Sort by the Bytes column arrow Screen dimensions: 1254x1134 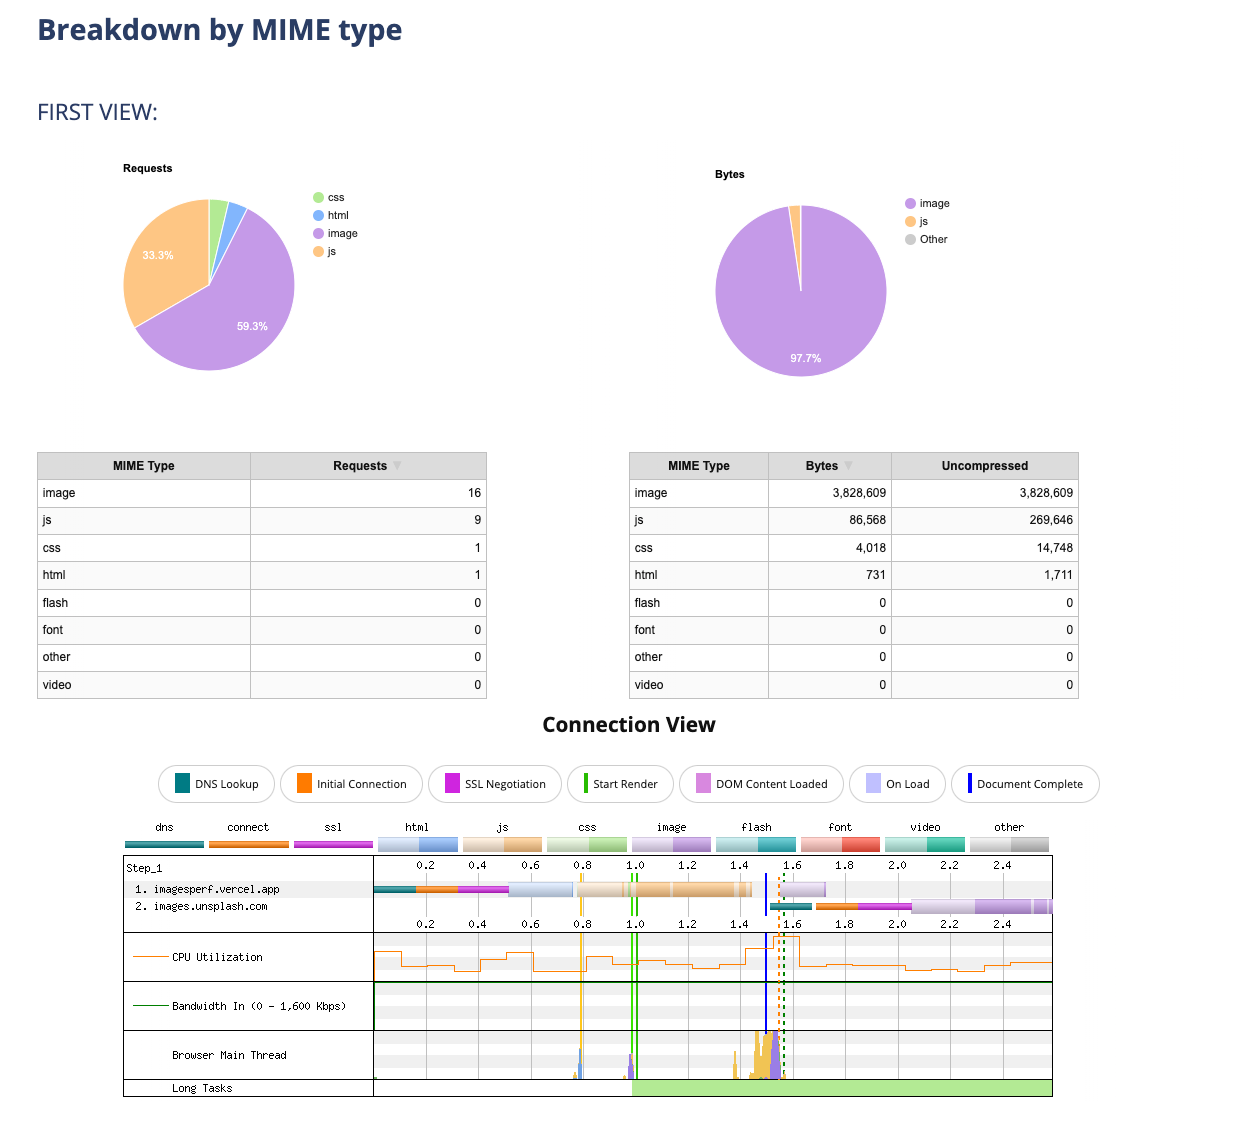coord(849,466)
